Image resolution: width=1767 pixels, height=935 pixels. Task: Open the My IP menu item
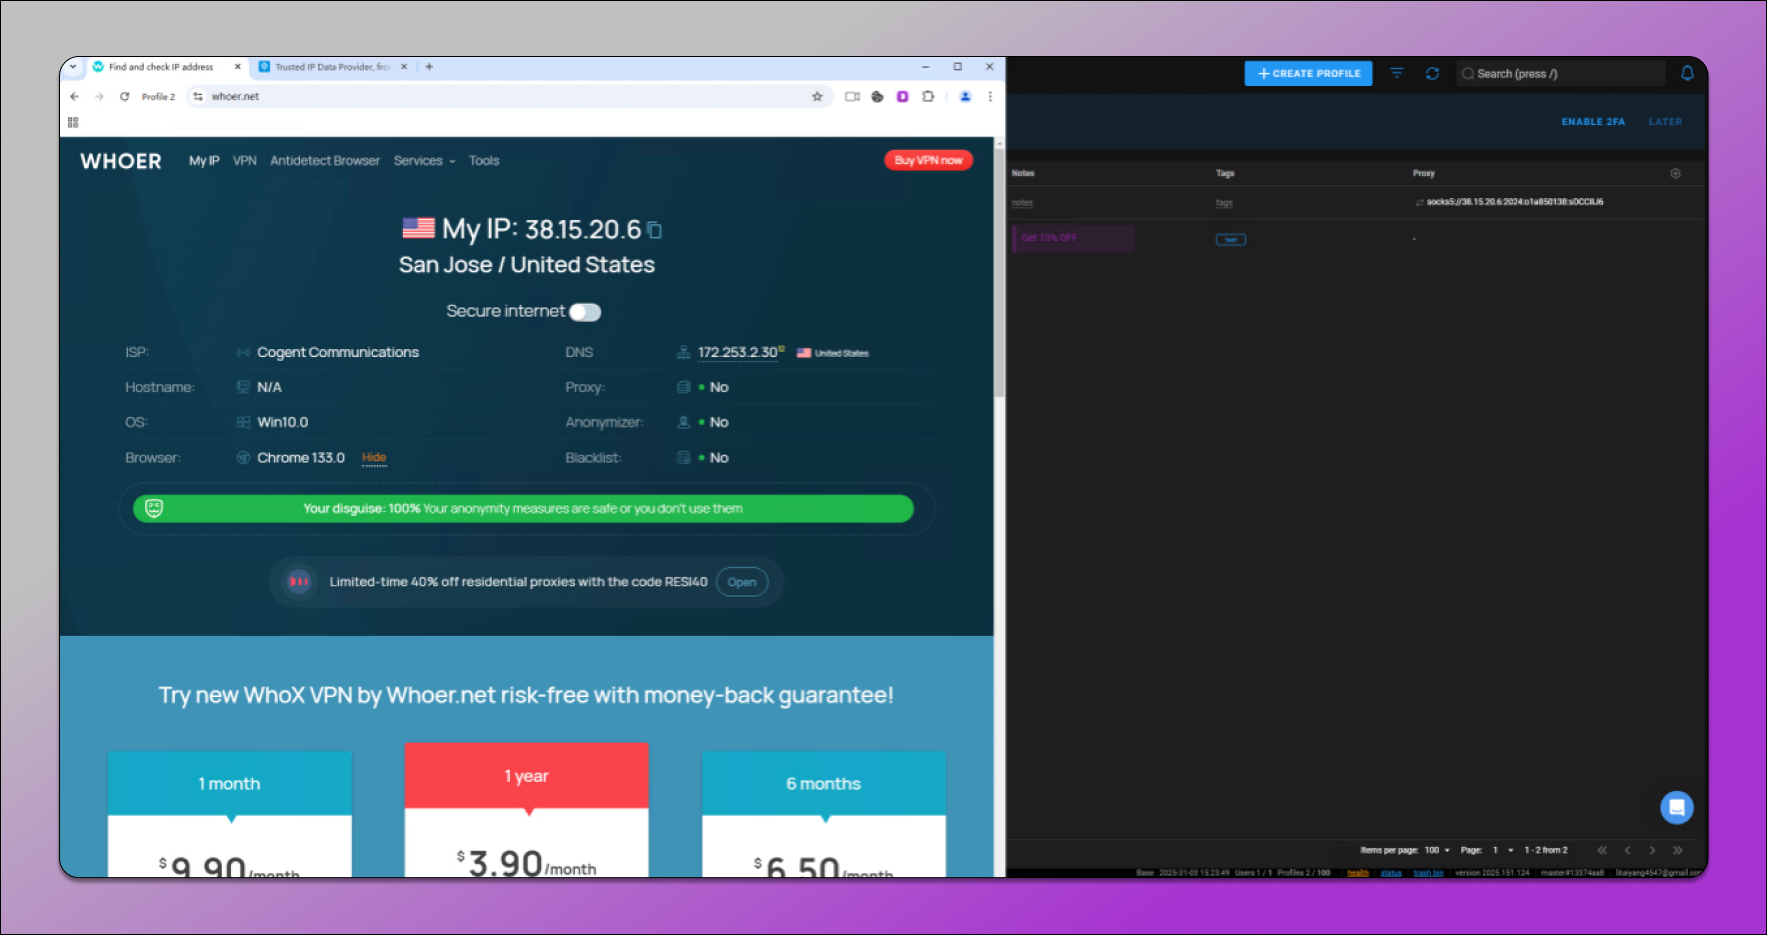pos(204,161)
